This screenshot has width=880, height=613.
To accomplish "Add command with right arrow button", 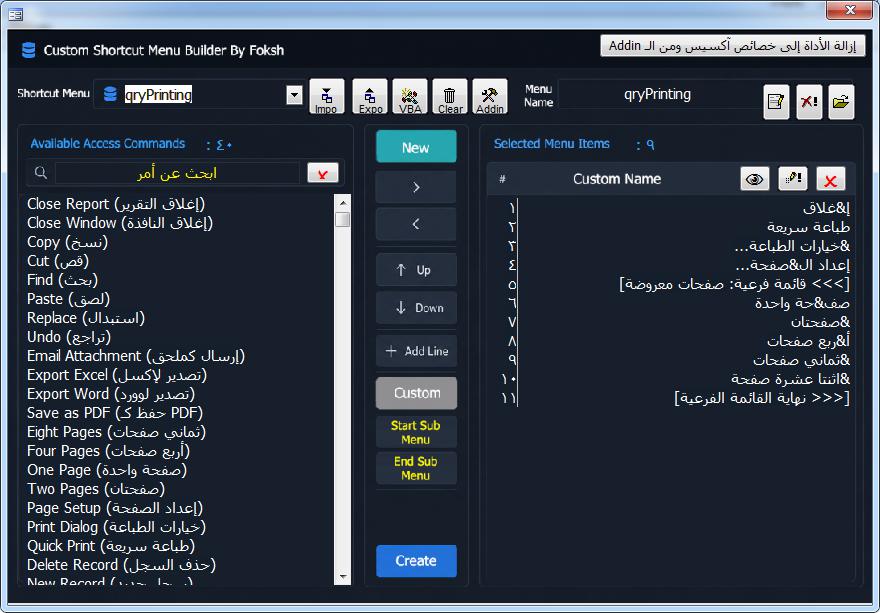I will tap(416, 187).
